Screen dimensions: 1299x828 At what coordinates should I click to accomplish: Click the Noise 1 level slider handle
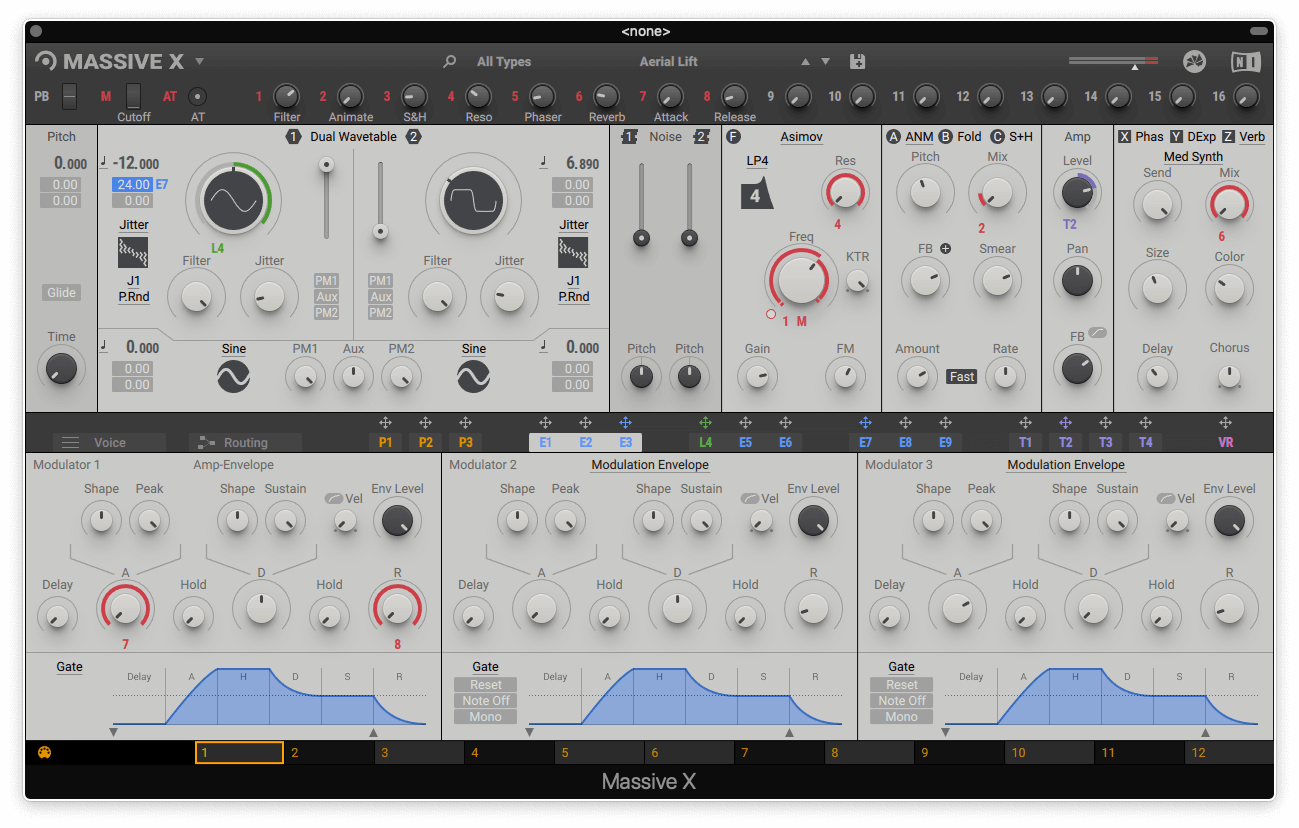[641, 238]
